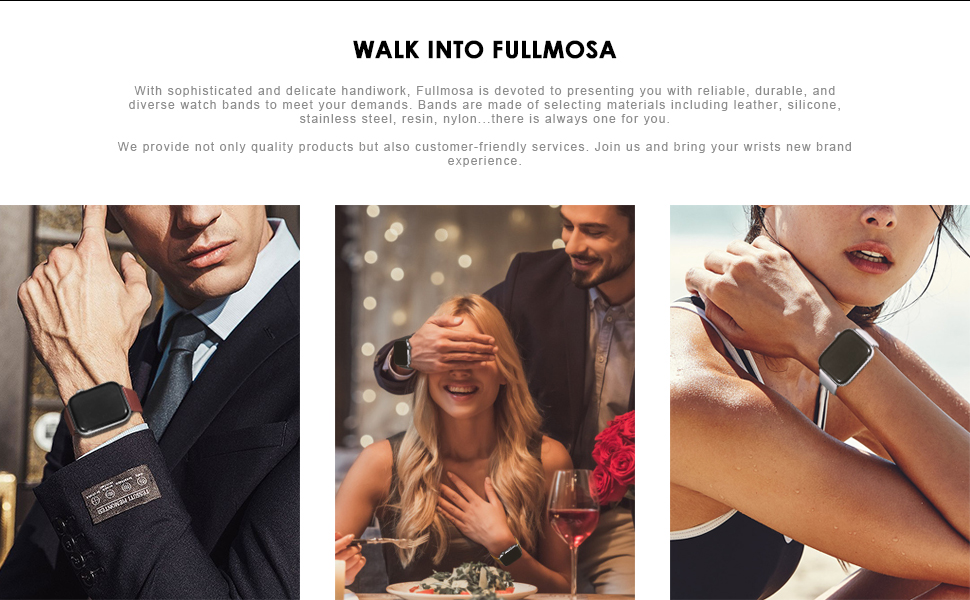Click the word experience below the paragraph
Screen dimensions: 970x600
tap(484, 161)
